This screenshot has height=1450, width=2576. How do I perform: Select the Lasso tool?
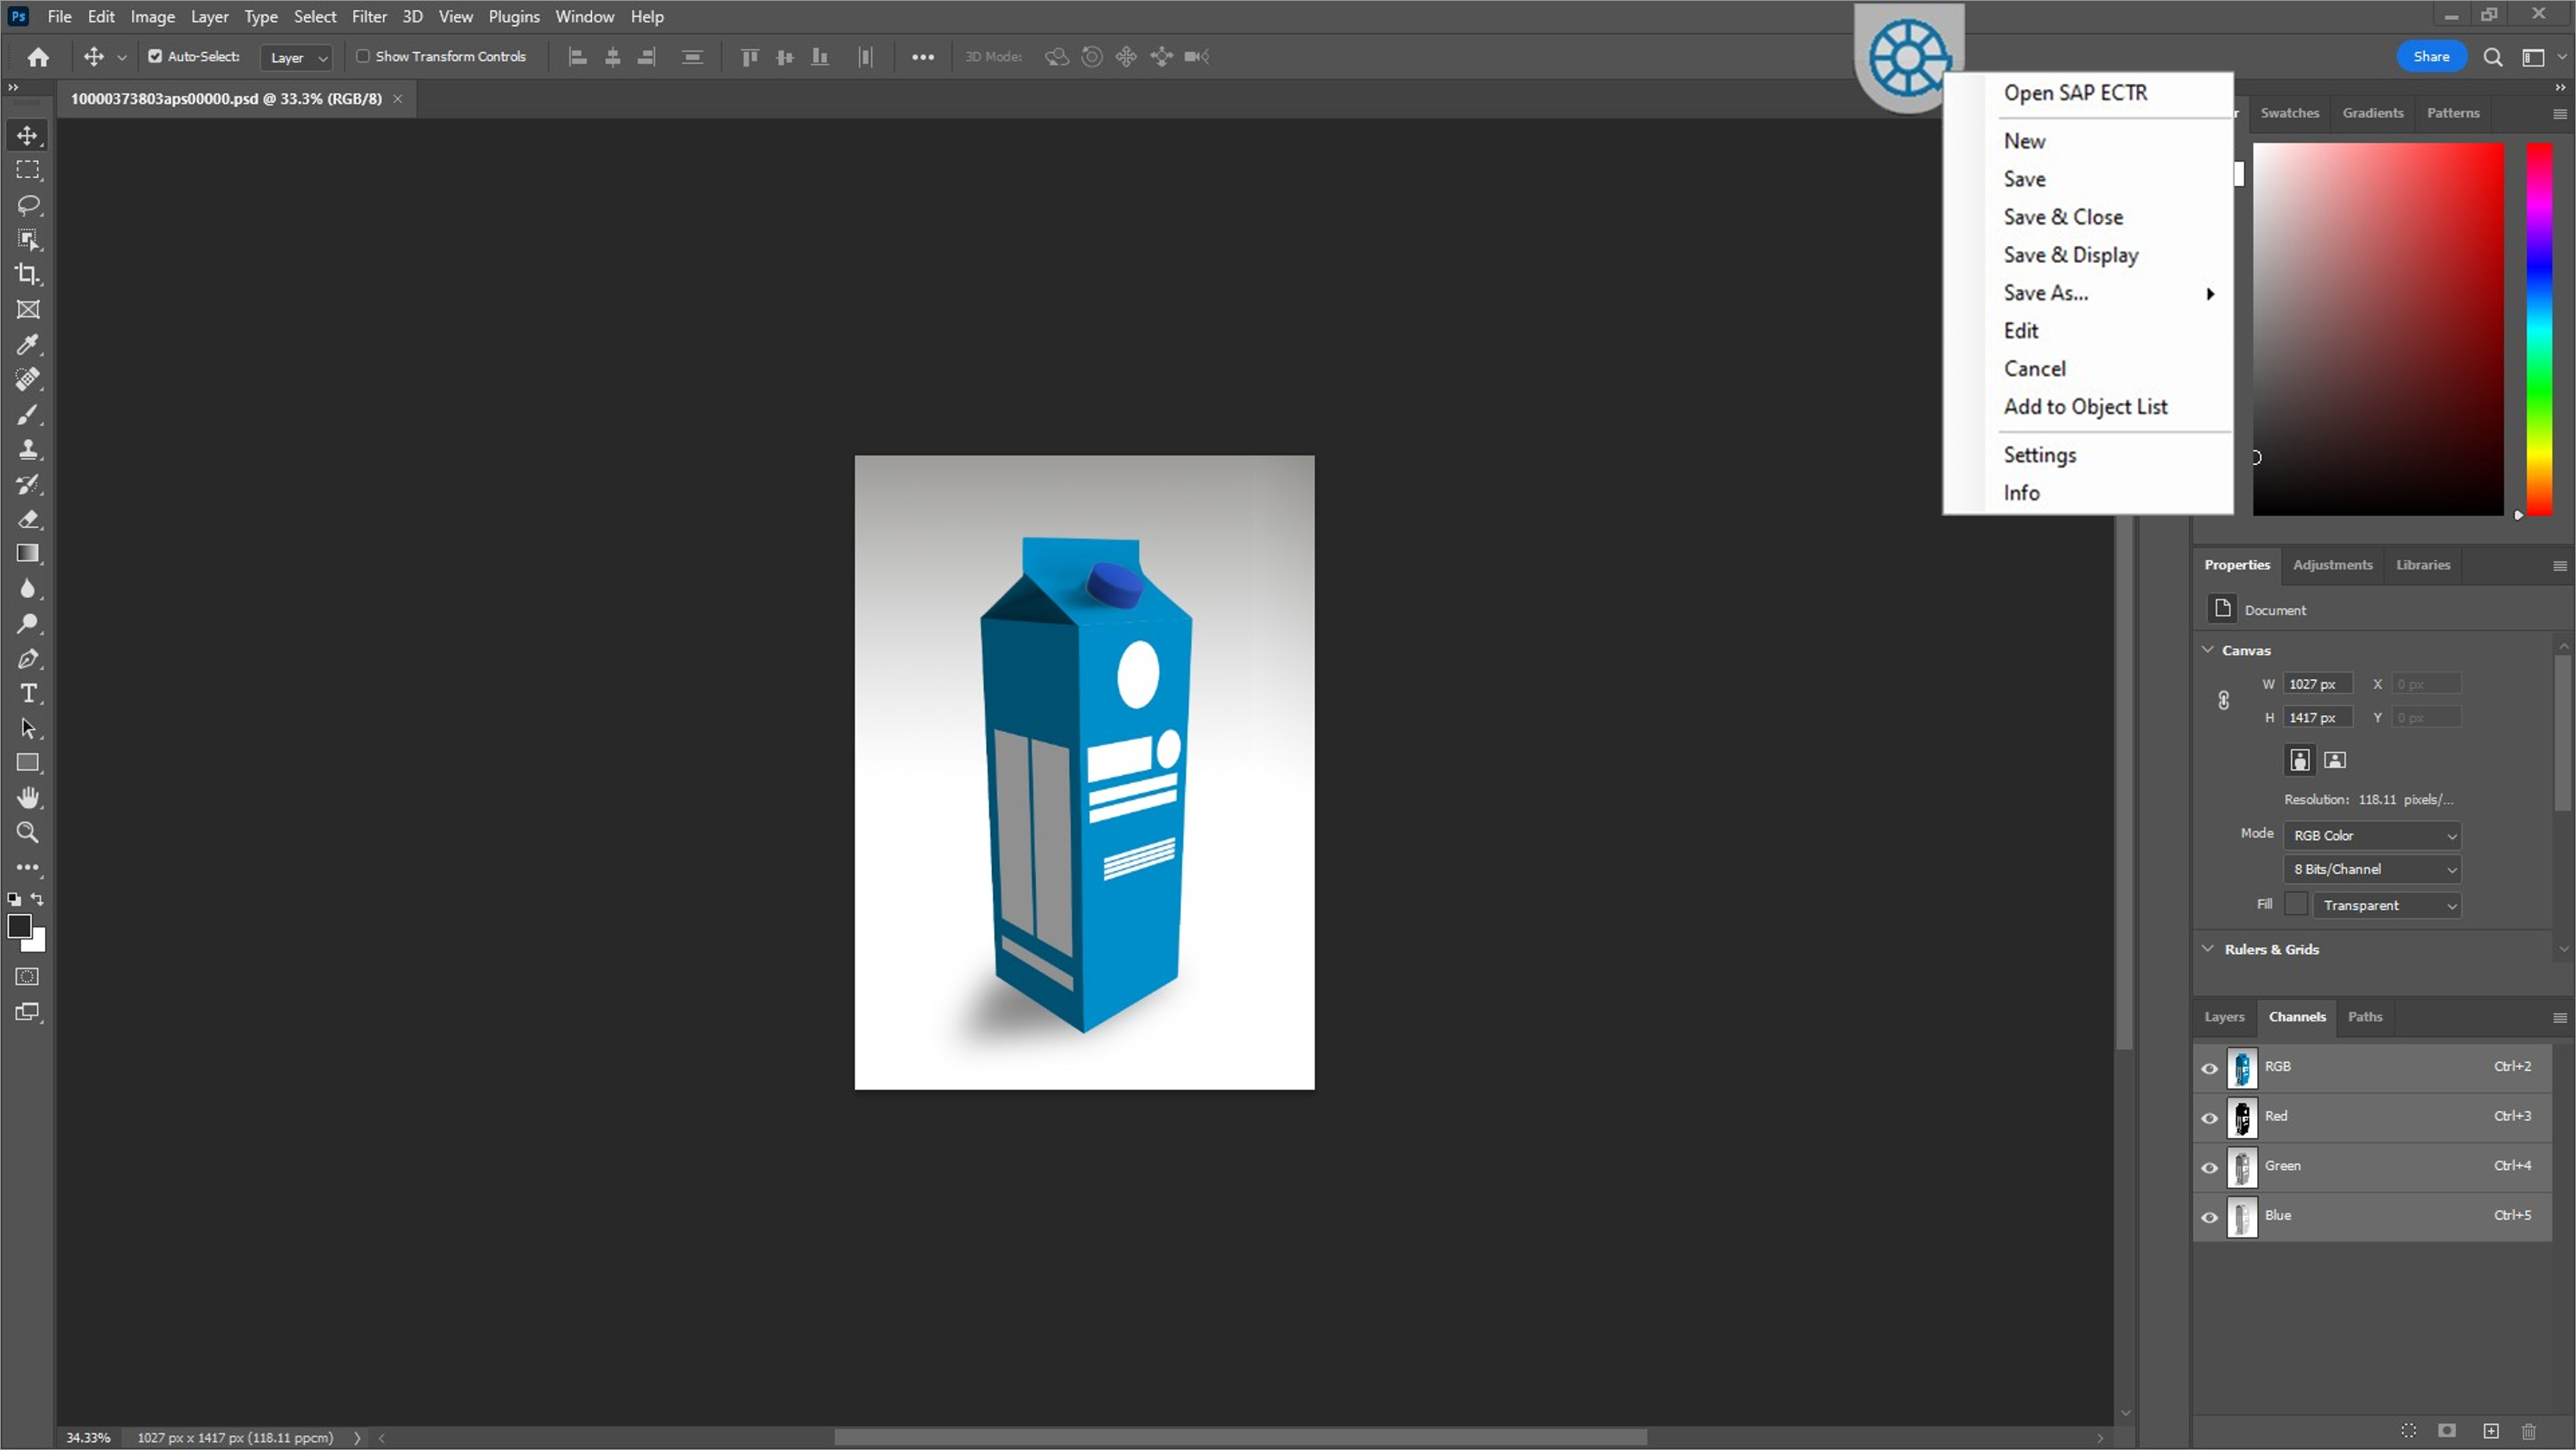click(x=27, y=205)
